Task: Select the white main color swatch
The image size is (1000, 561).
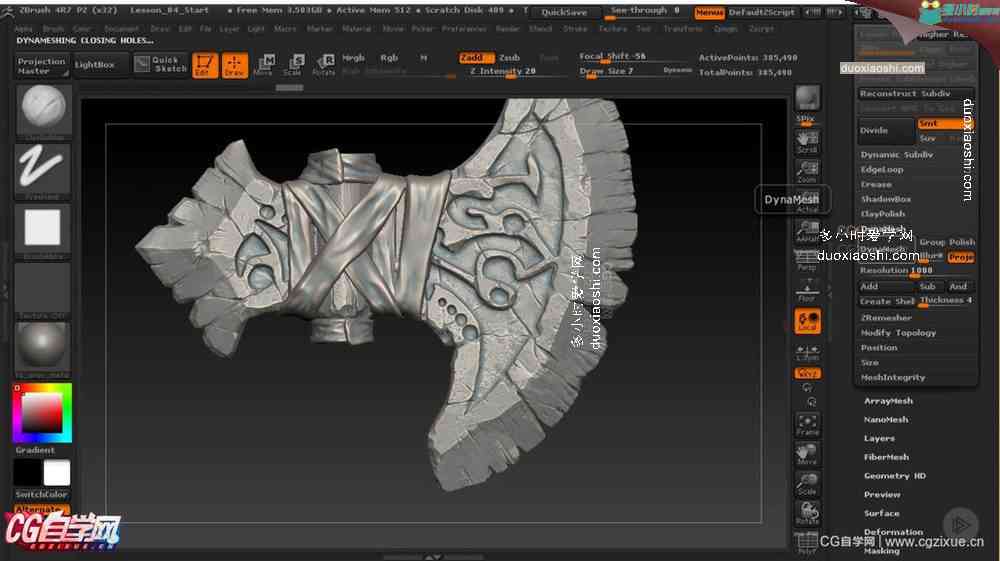Action: 57,473
